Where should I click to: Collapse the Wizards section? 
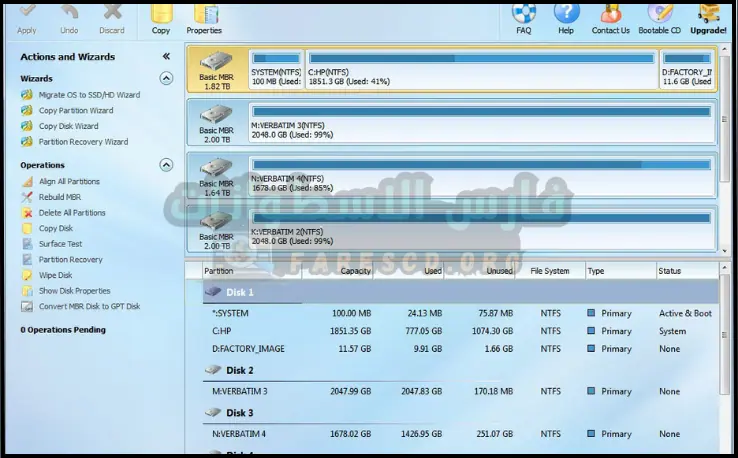tap(166, 78)
